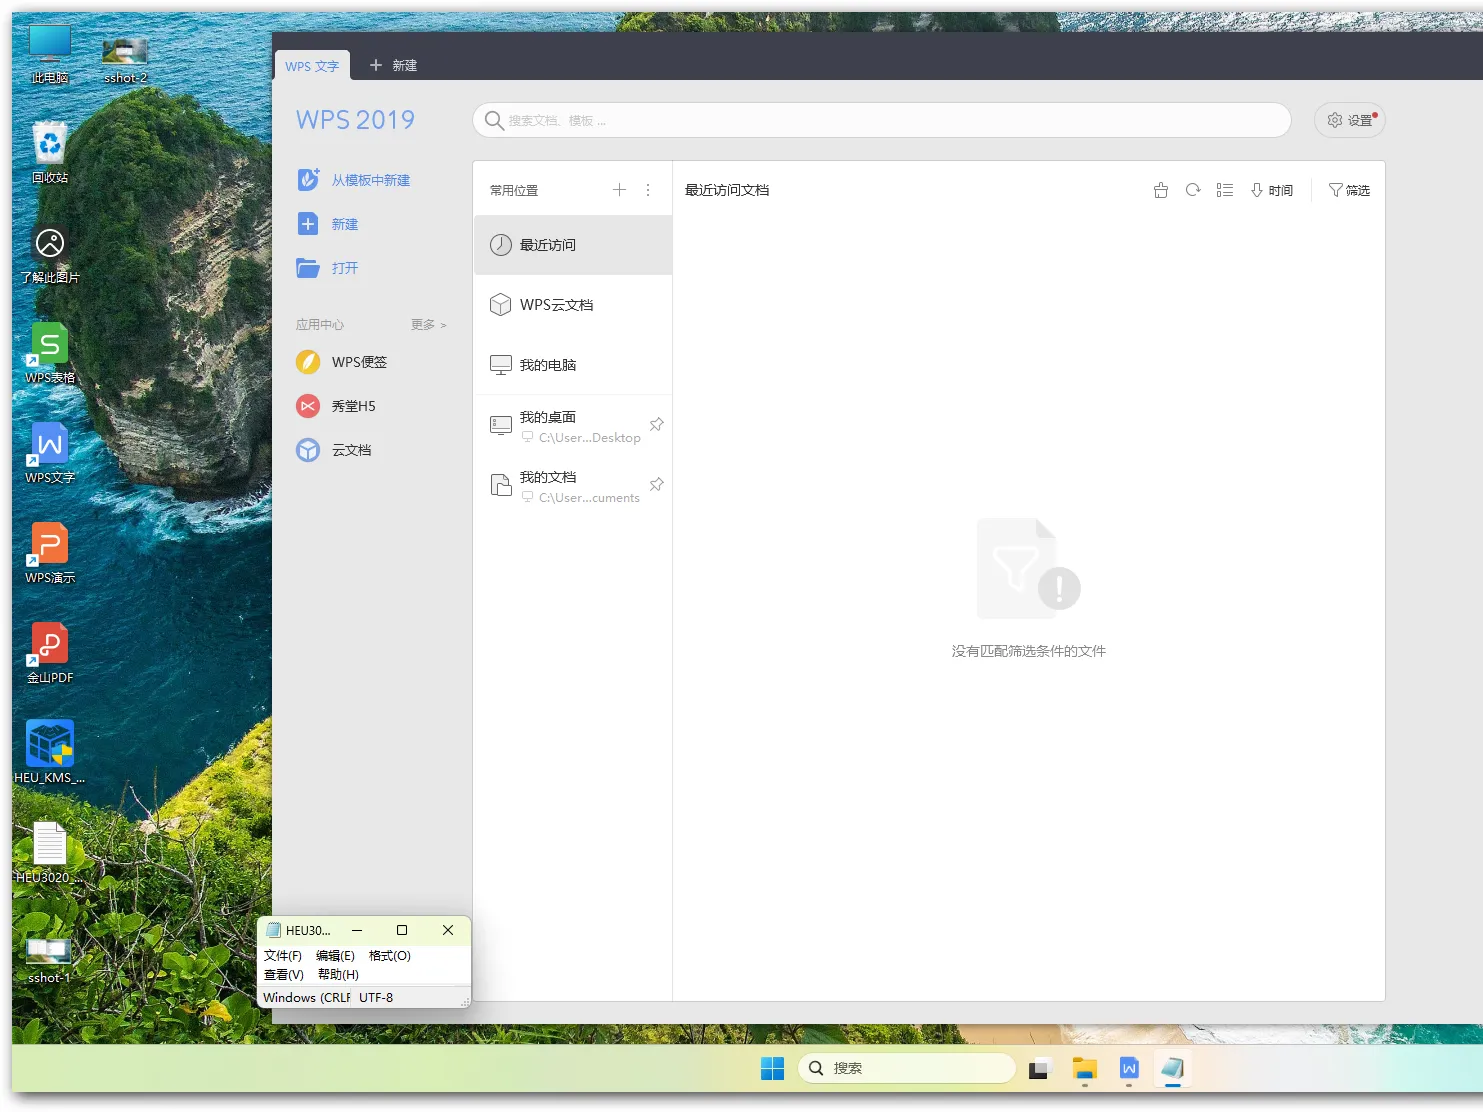Pin the 我的文档 location
This screenshot has width=1483, height=1112.
[x=656, y=484]
